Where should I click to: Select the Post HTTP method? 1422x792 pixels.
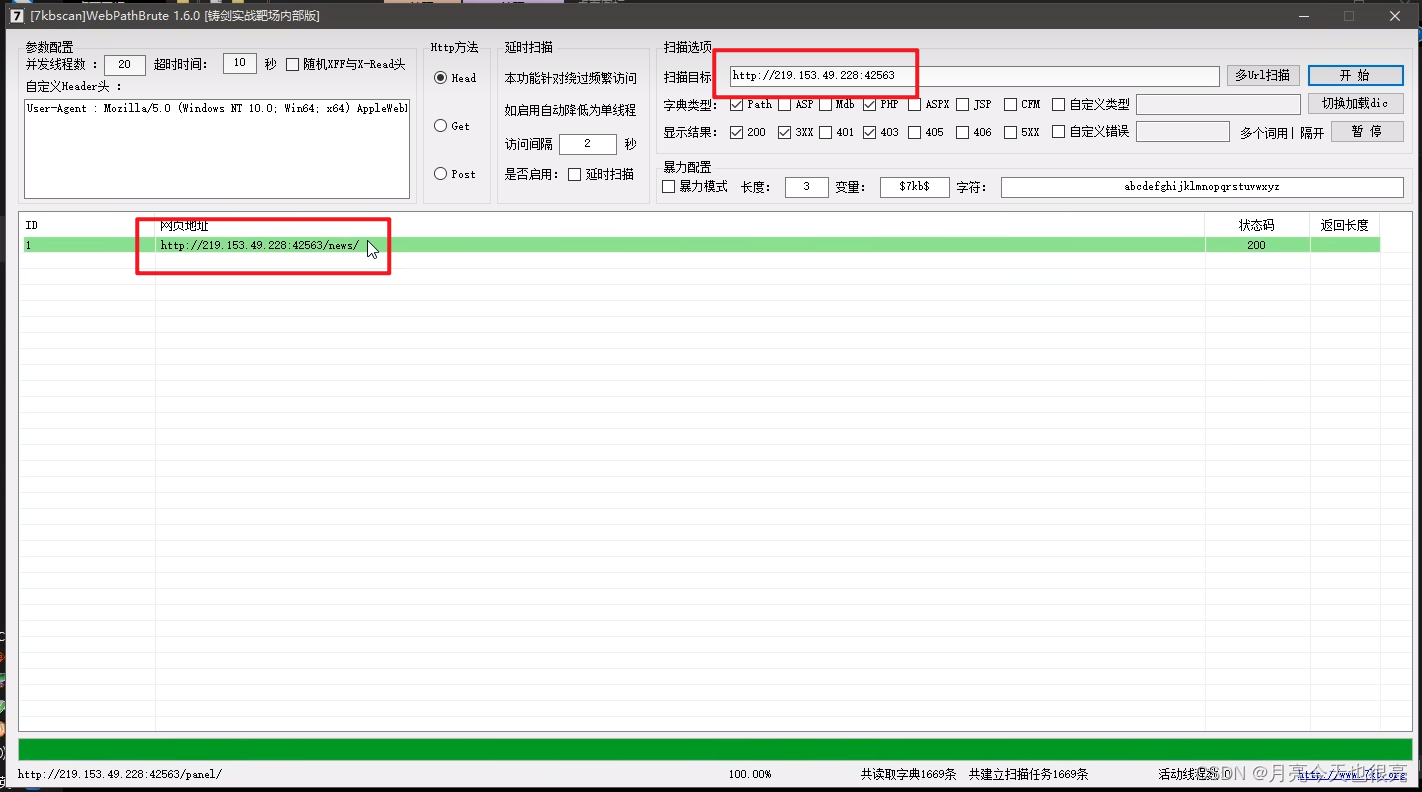coord(440,174)
